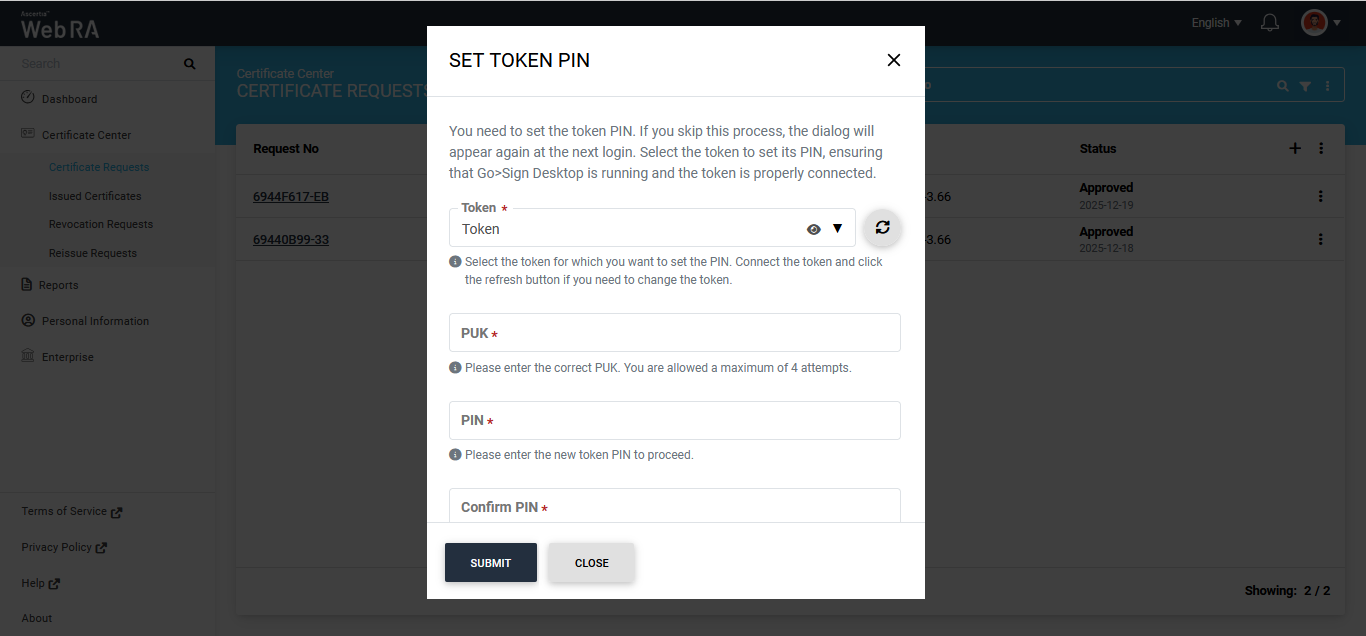Click the top search bar magnifier icon
This screenshot has width=1366, height=636.
[1283, 87]
